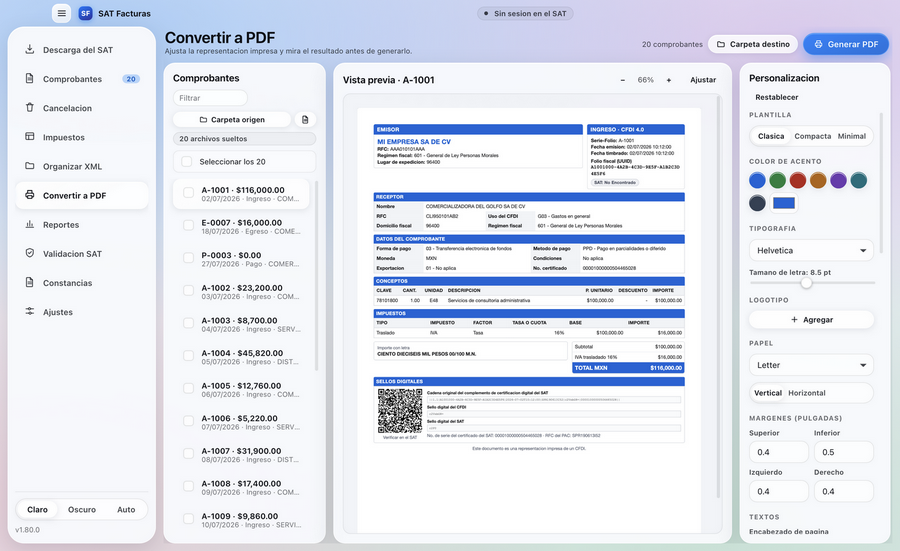Image resolution: width=900 pixels, height=551 pixels.
Task: Click the Agregar logotipo button
Action: pos(811,320)
